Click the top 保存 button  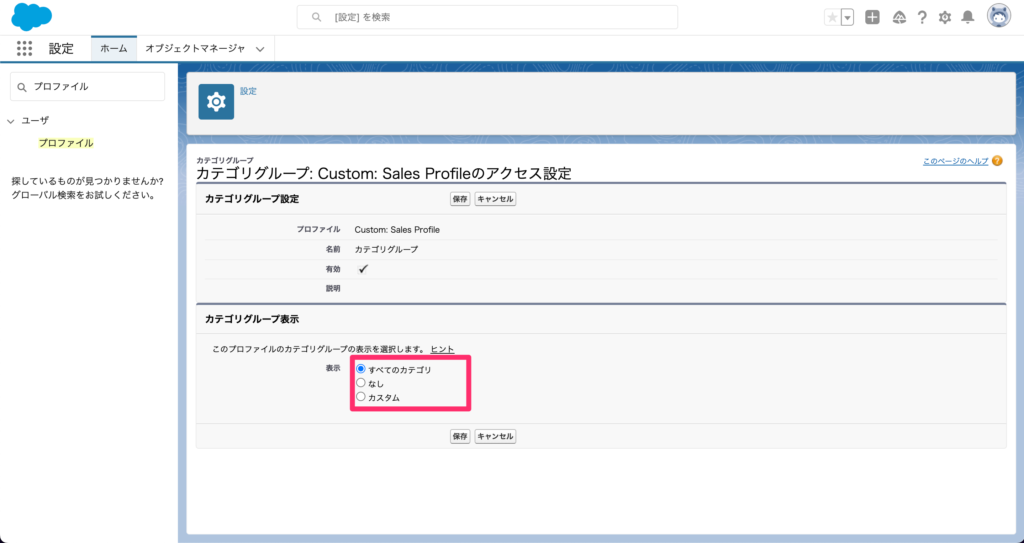tap(460, 199)
